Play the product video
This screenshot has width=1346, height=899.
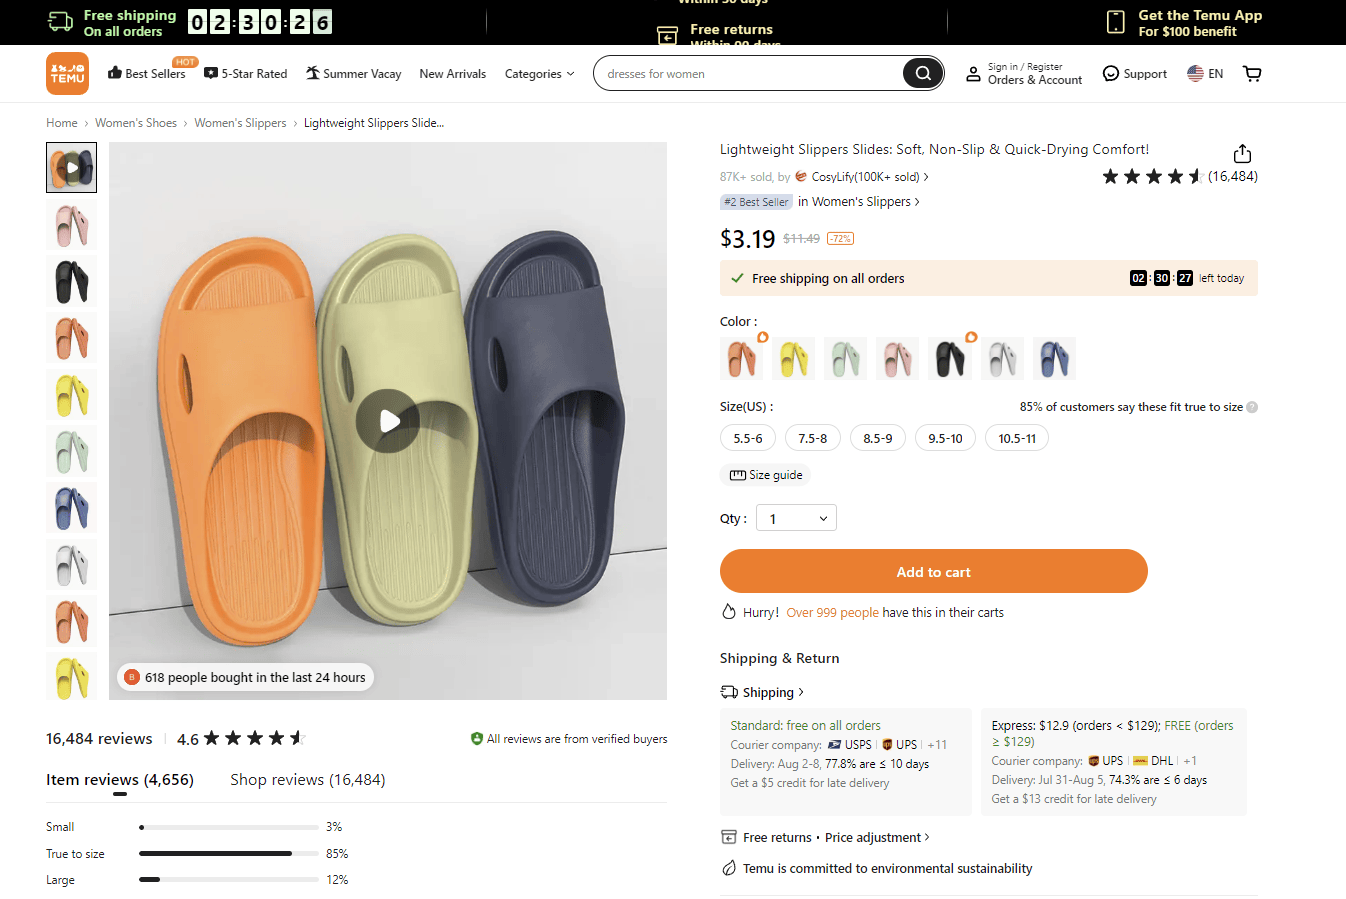pos(388,421)
